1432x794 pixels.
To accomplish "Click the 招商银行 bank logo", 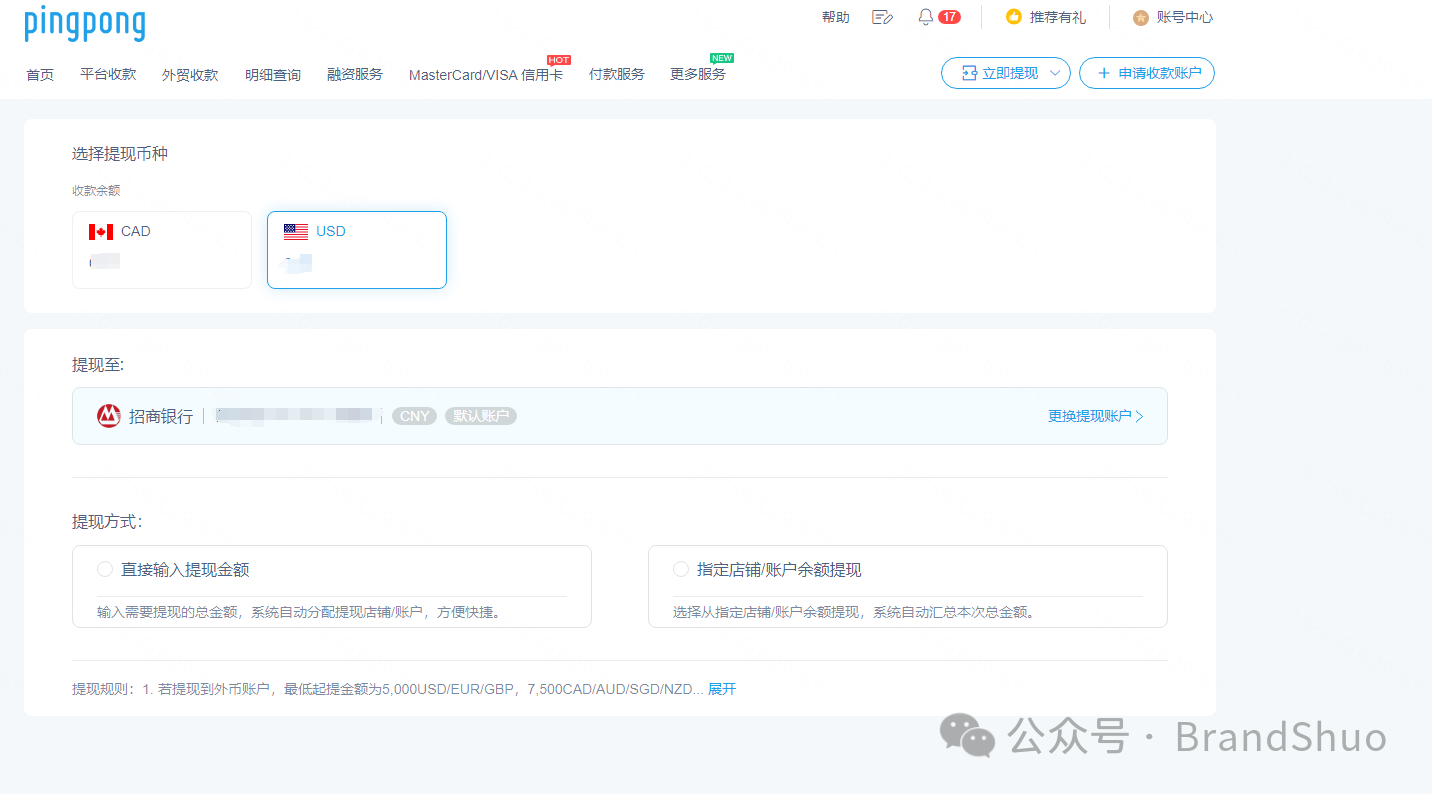I will (x=108, y=415).
